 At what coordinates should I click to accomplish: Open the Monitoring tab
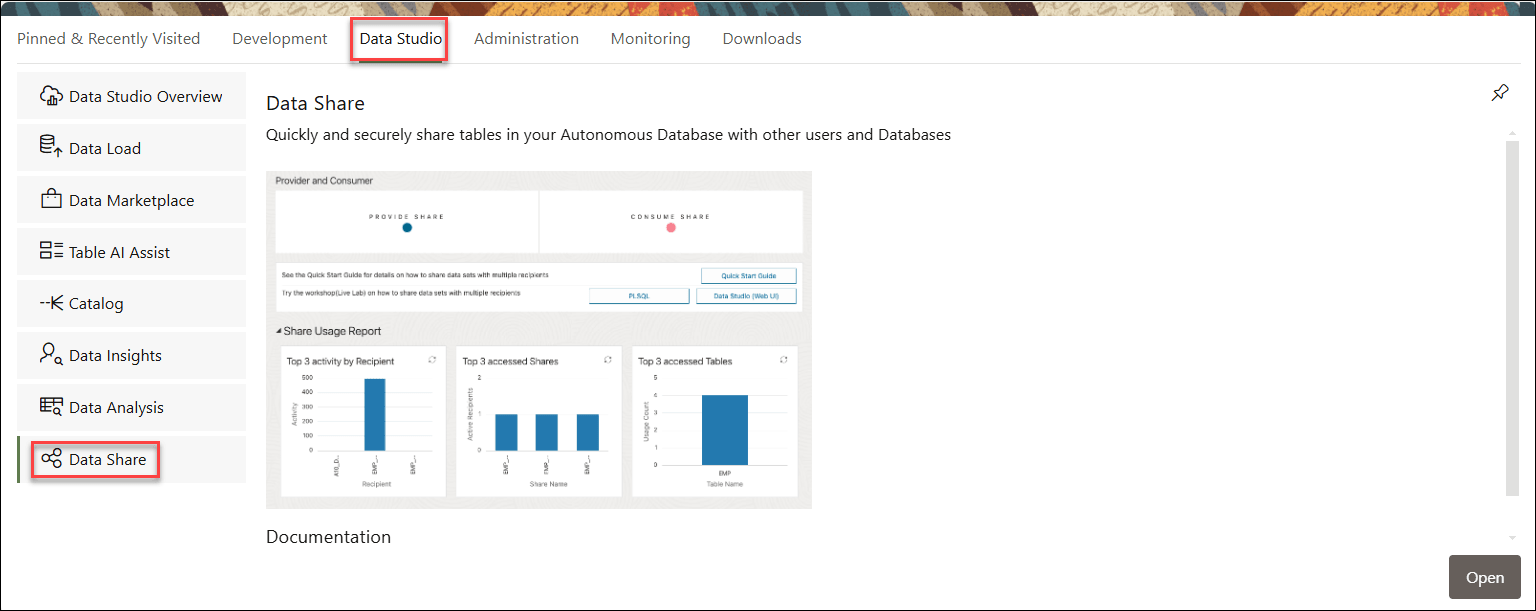pyautogui.click(x=650, y=38)
